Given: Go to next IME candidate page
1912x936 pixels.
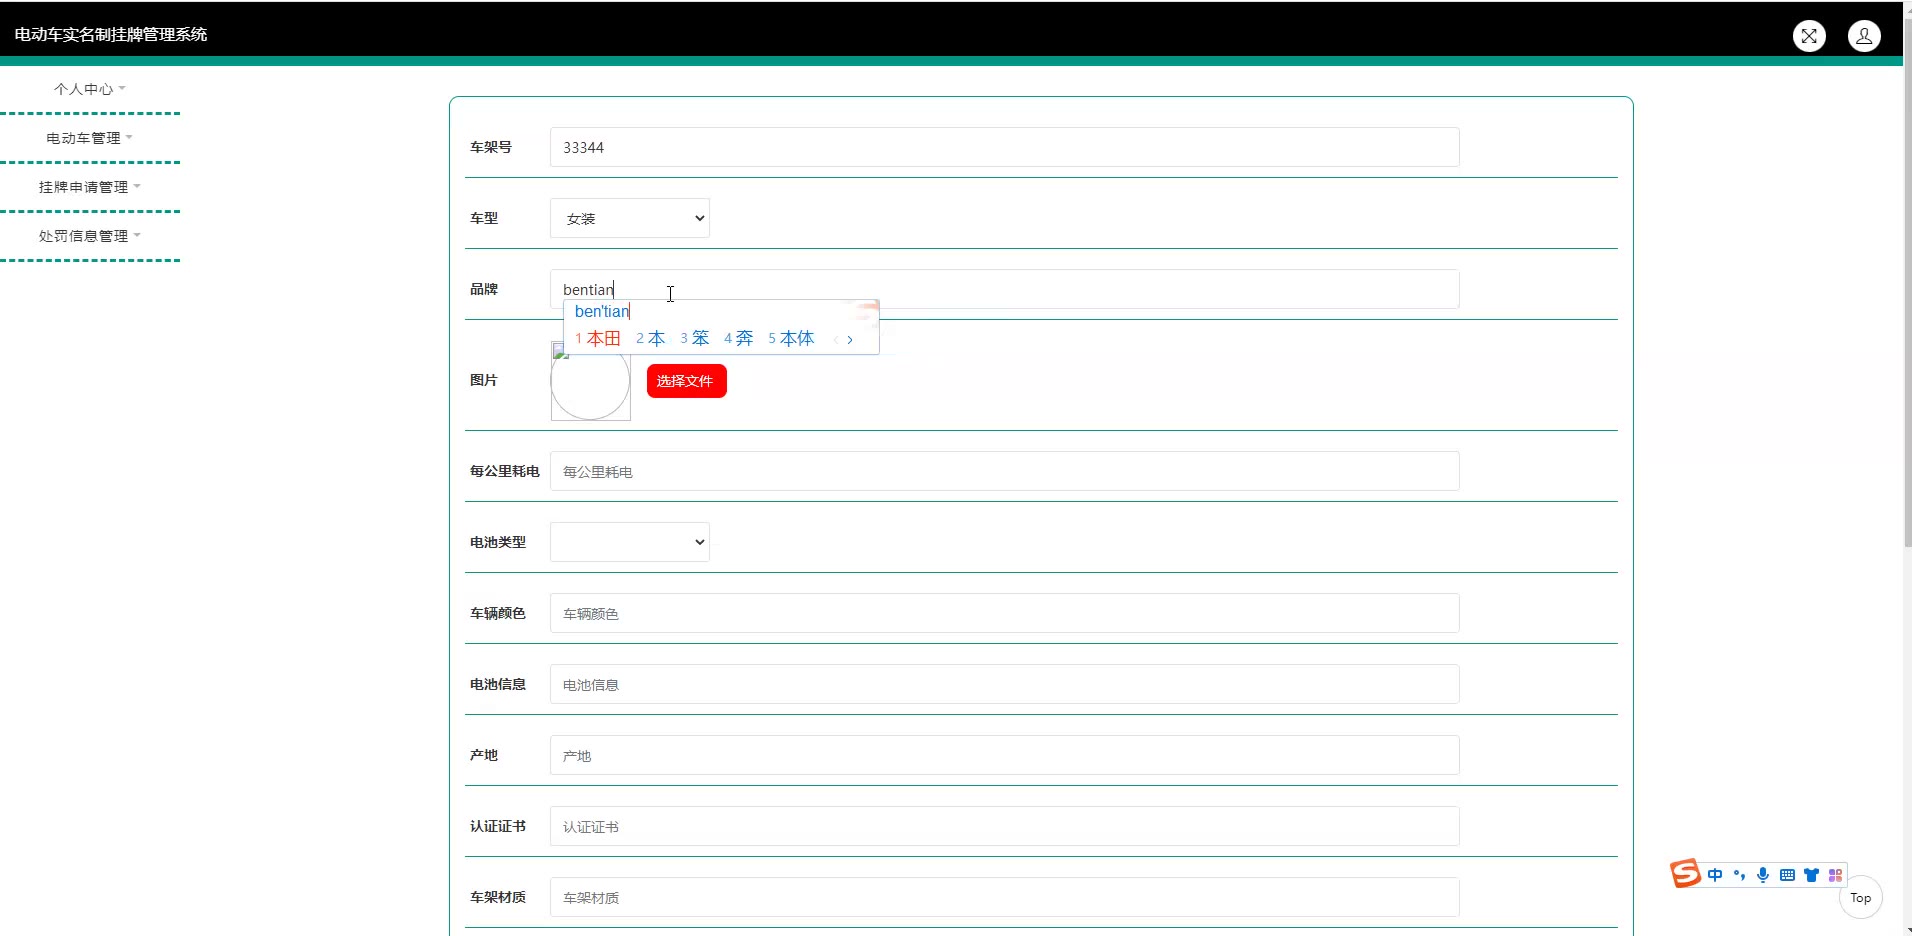Looking at the screenshot, I should (850, 340).
